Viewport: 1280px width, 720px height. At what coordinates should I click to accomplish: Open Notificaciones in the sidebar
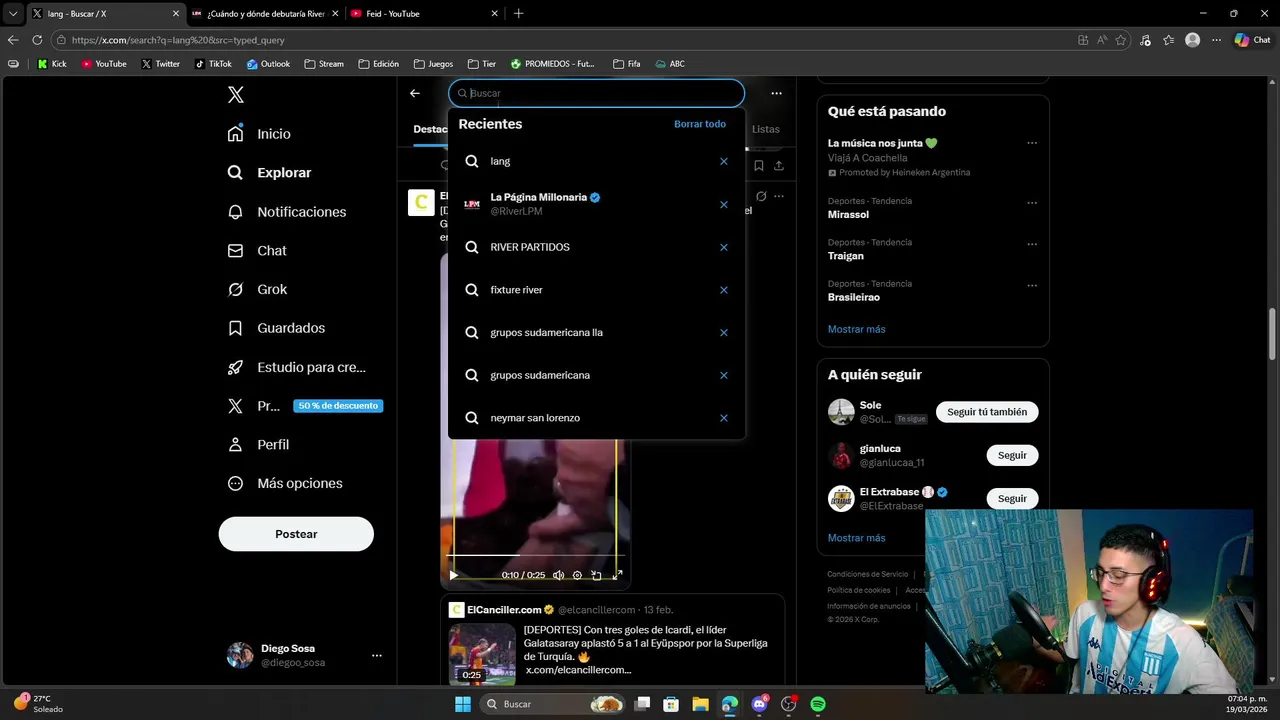286,212
